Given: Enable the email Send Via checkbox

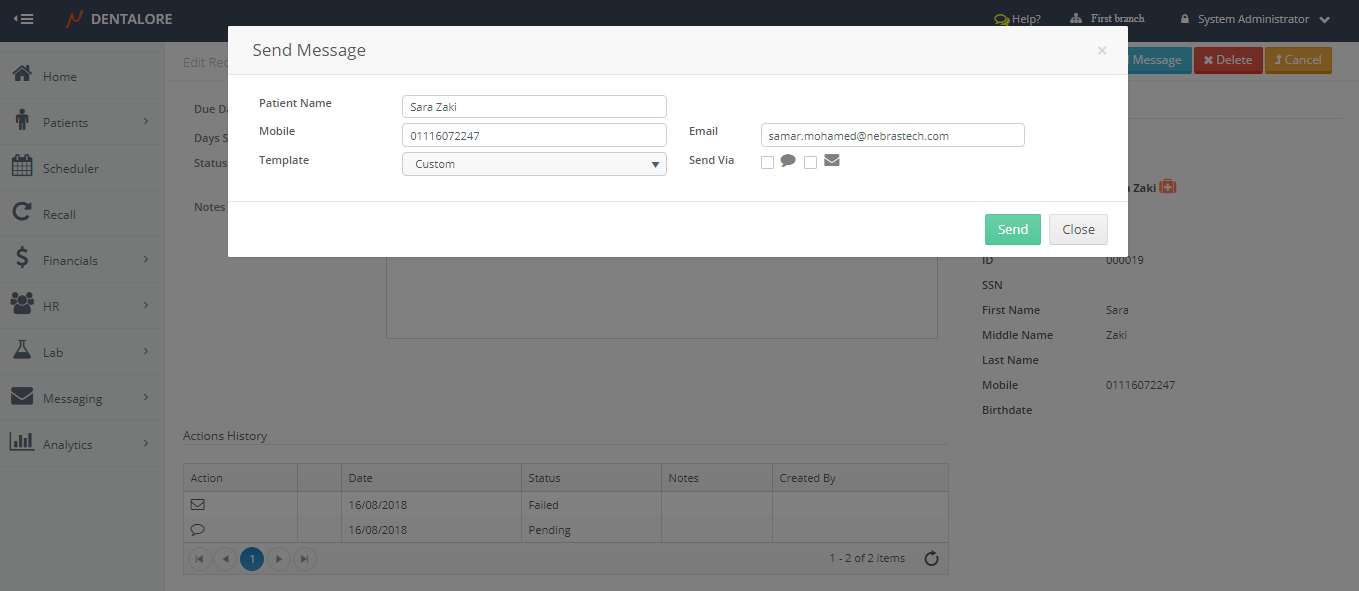Looking at the screenshot, I should tap(810, 163).
